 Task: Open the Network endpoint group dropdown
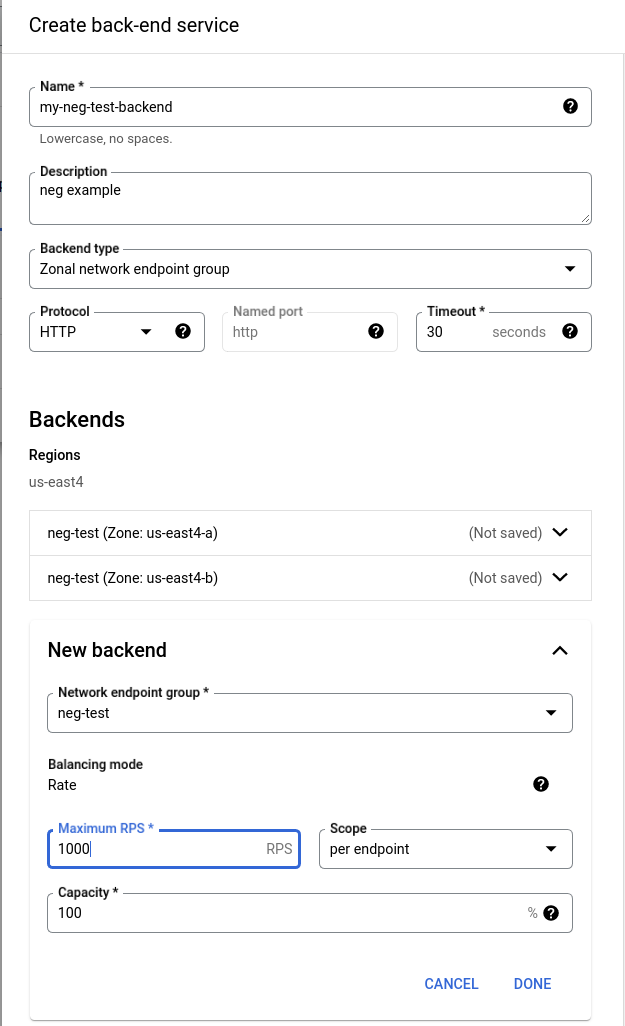coord(552,712)
